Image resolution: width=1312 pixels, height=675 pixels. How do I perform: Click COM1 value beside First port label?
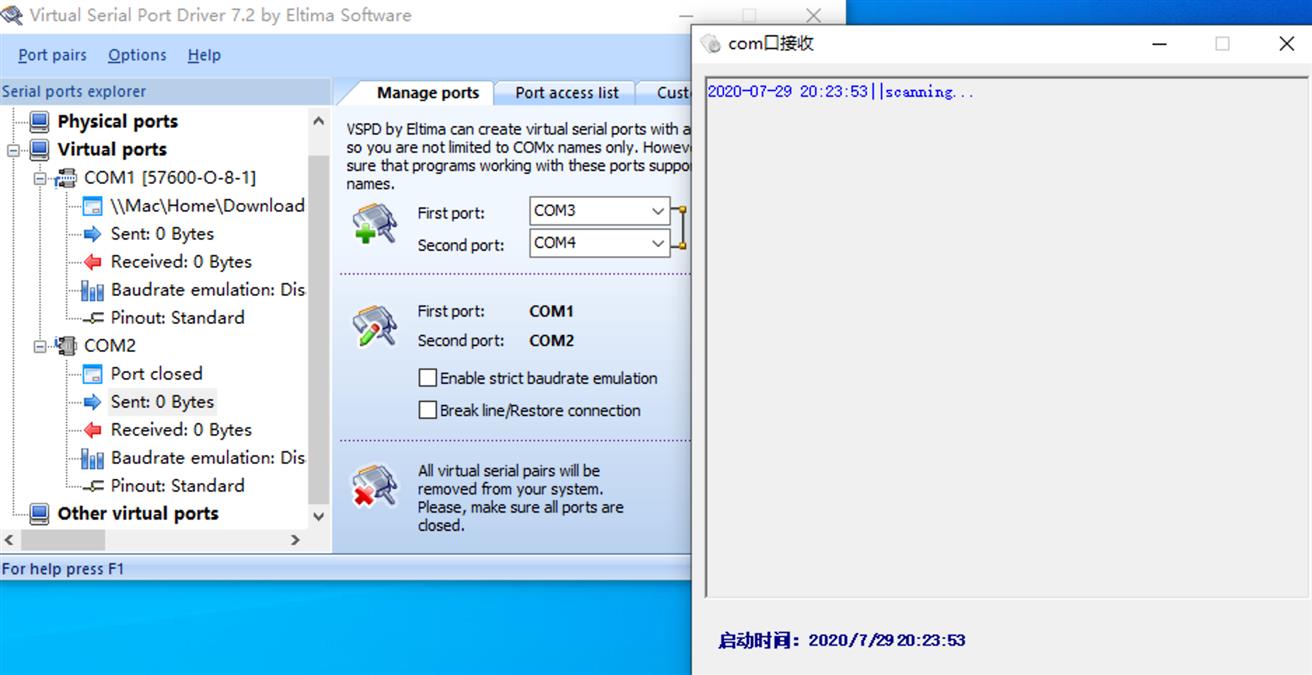(551, 311)
